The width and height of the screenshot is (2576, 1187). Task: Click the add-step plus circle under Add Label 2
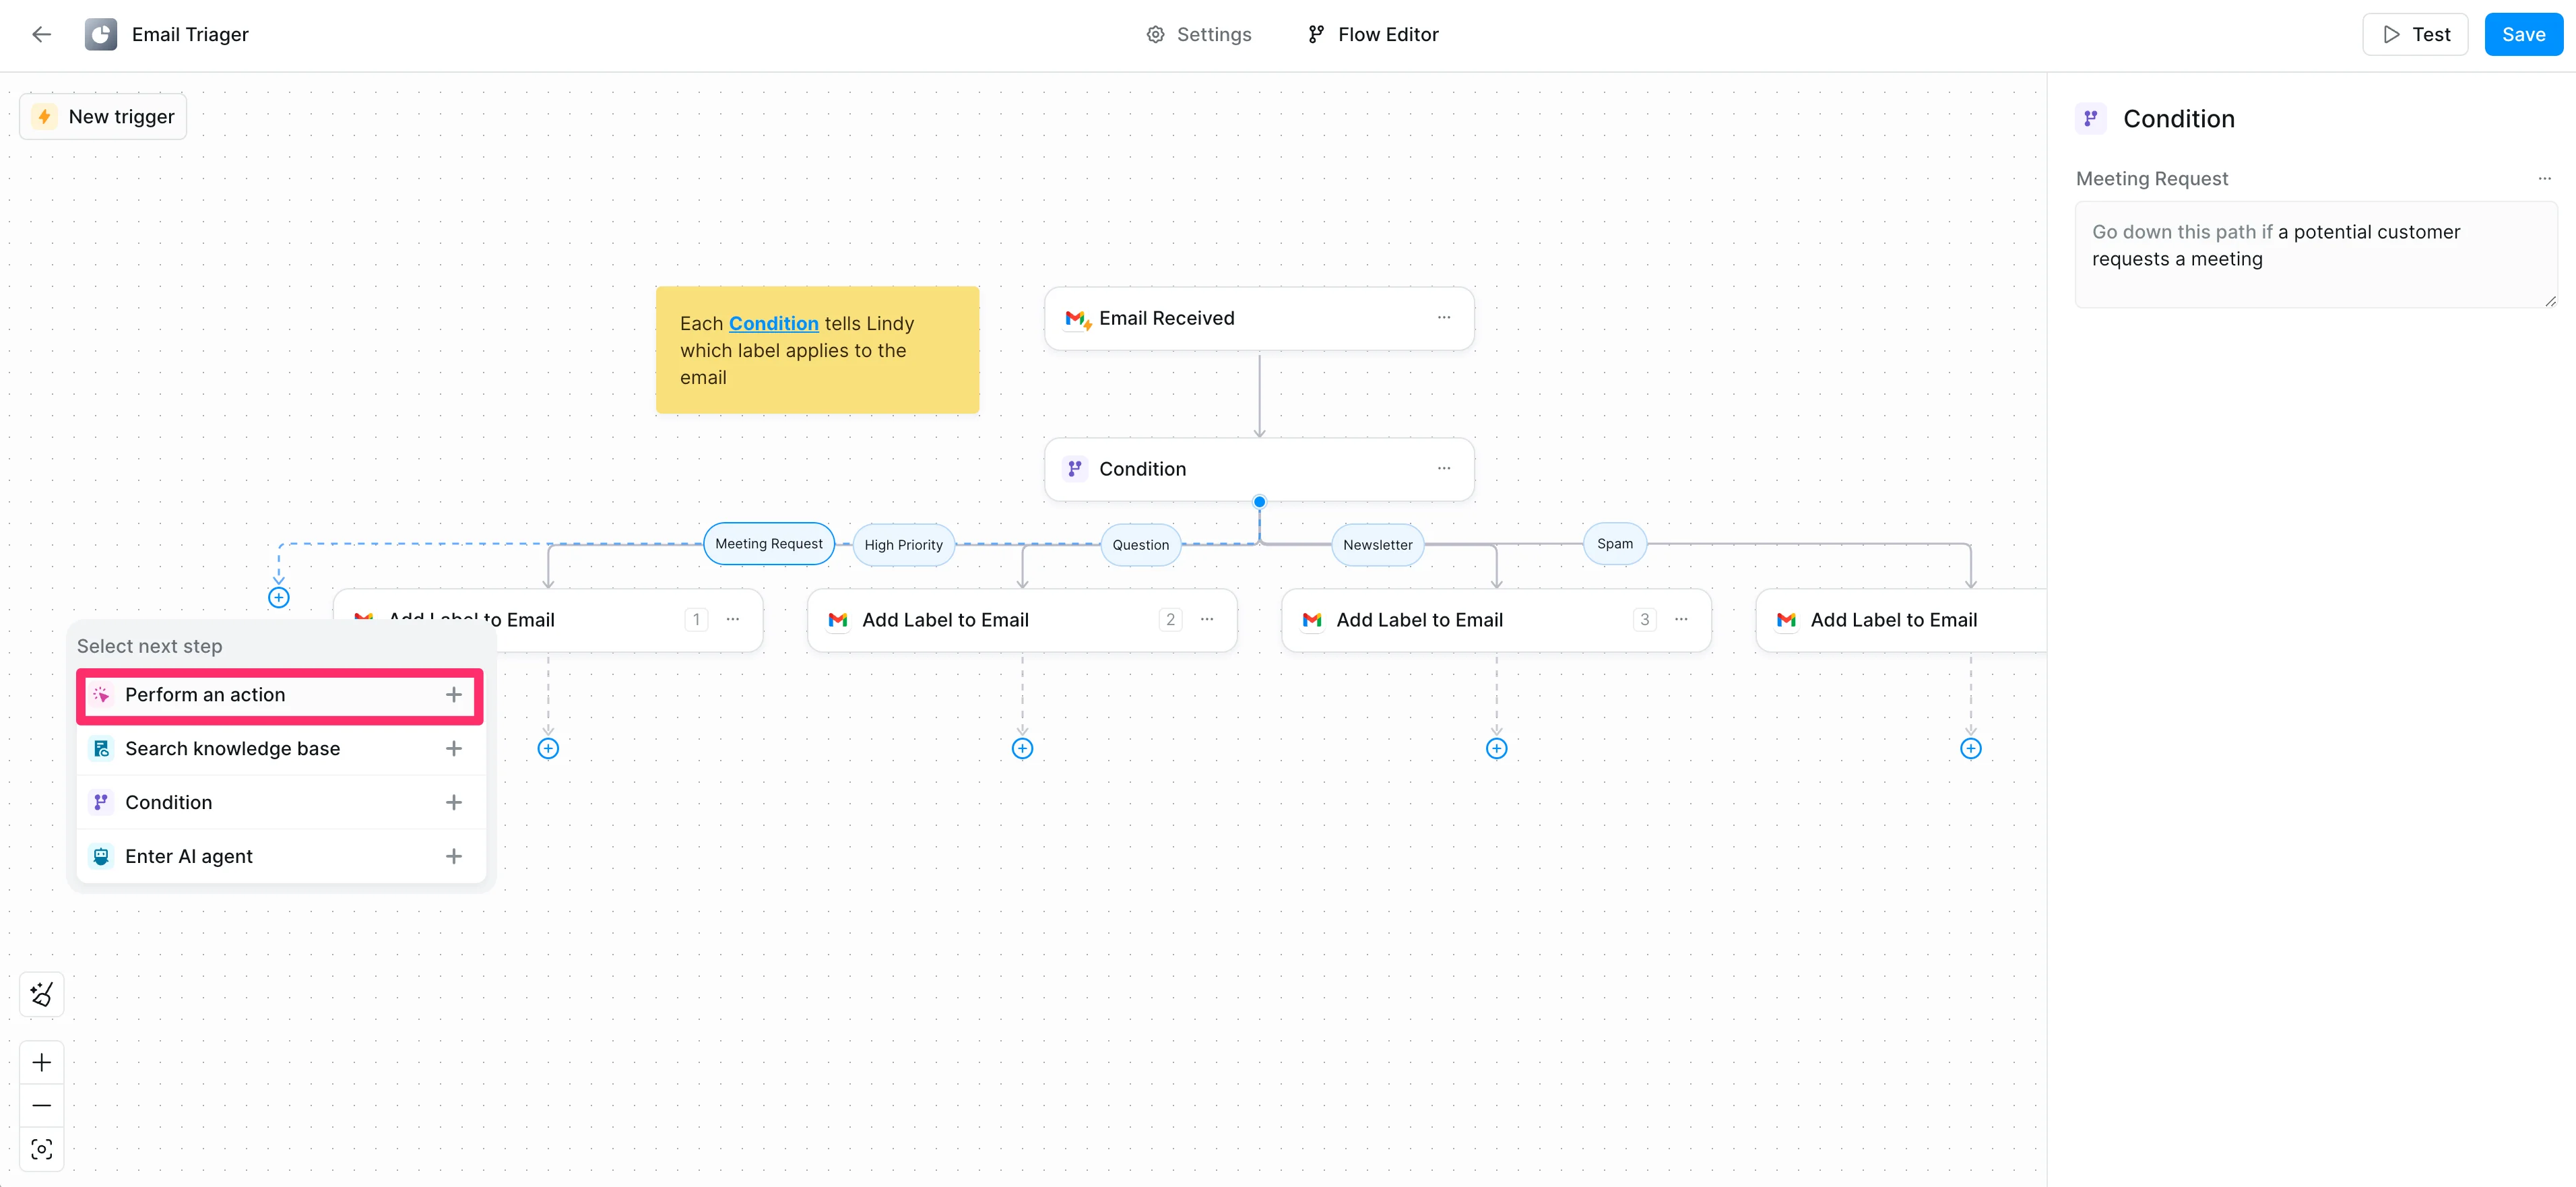click(x=1022, y=748)
